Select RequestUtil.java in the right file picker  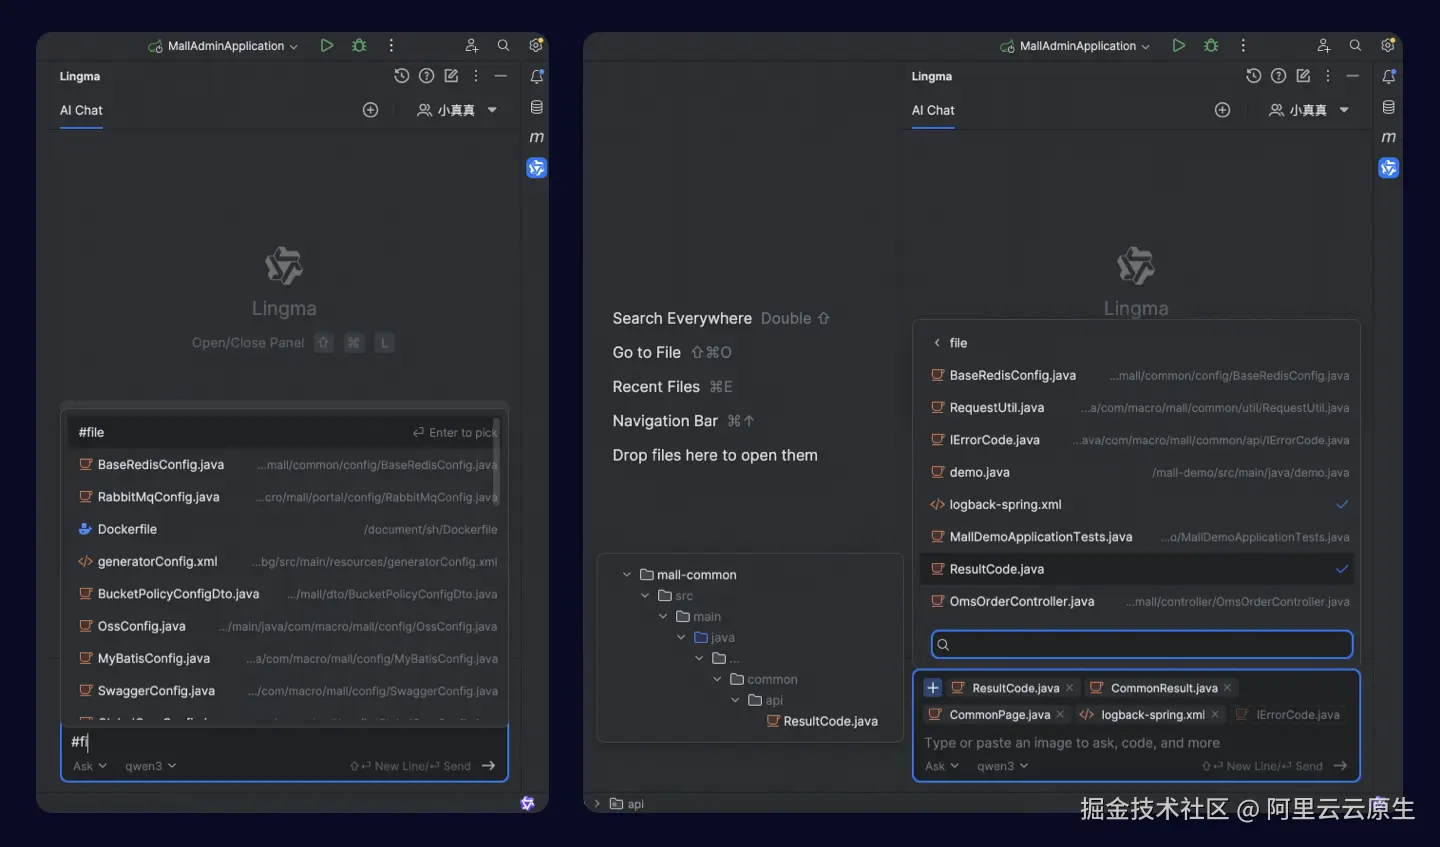tap(1136, 408)
